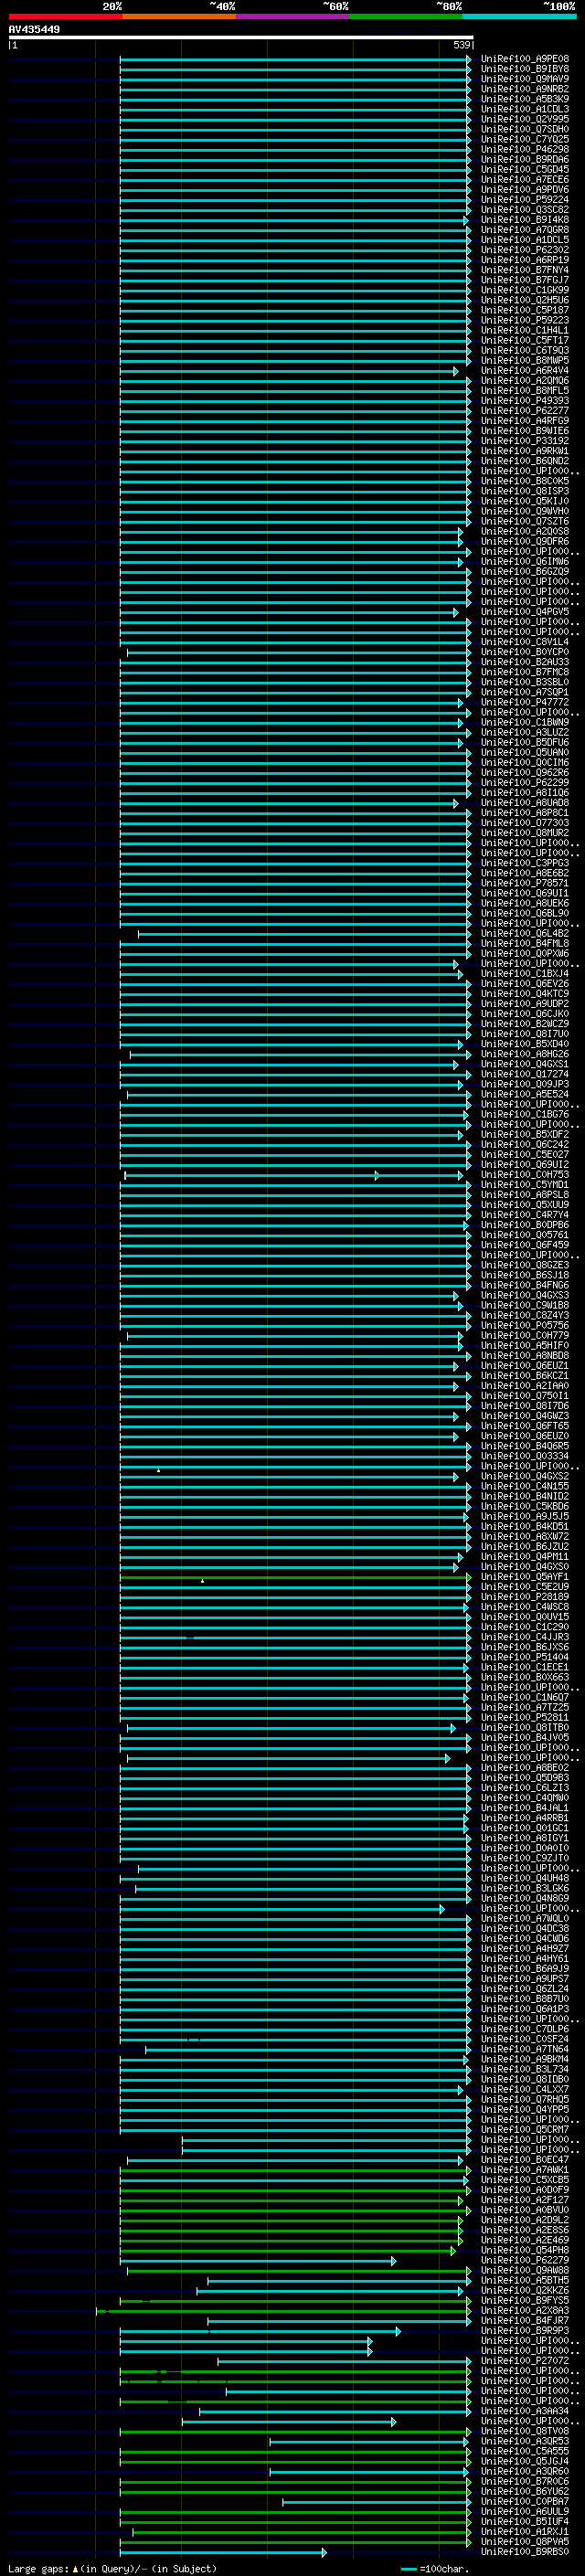Viewport: 585px width, 2576px height.
Task: Open hit UniRef100_Q2V995
Action: coord(524,119)
